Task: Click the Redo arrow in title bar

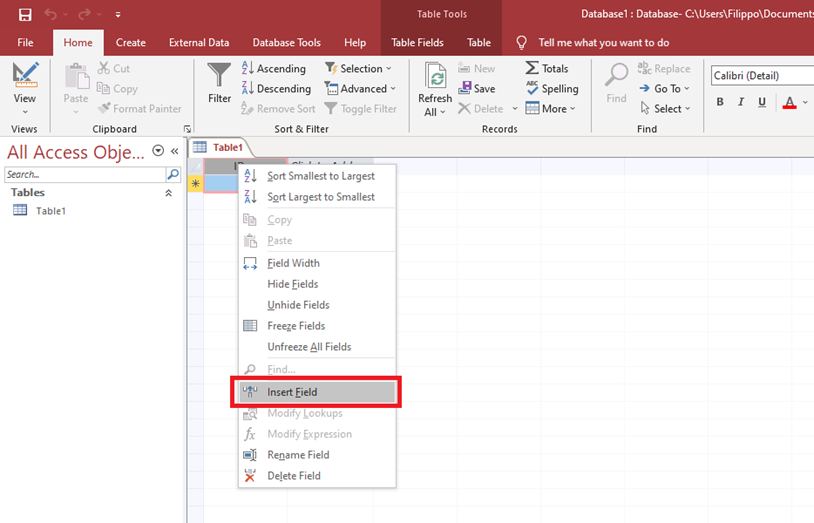Action: [x=84, y=15]
